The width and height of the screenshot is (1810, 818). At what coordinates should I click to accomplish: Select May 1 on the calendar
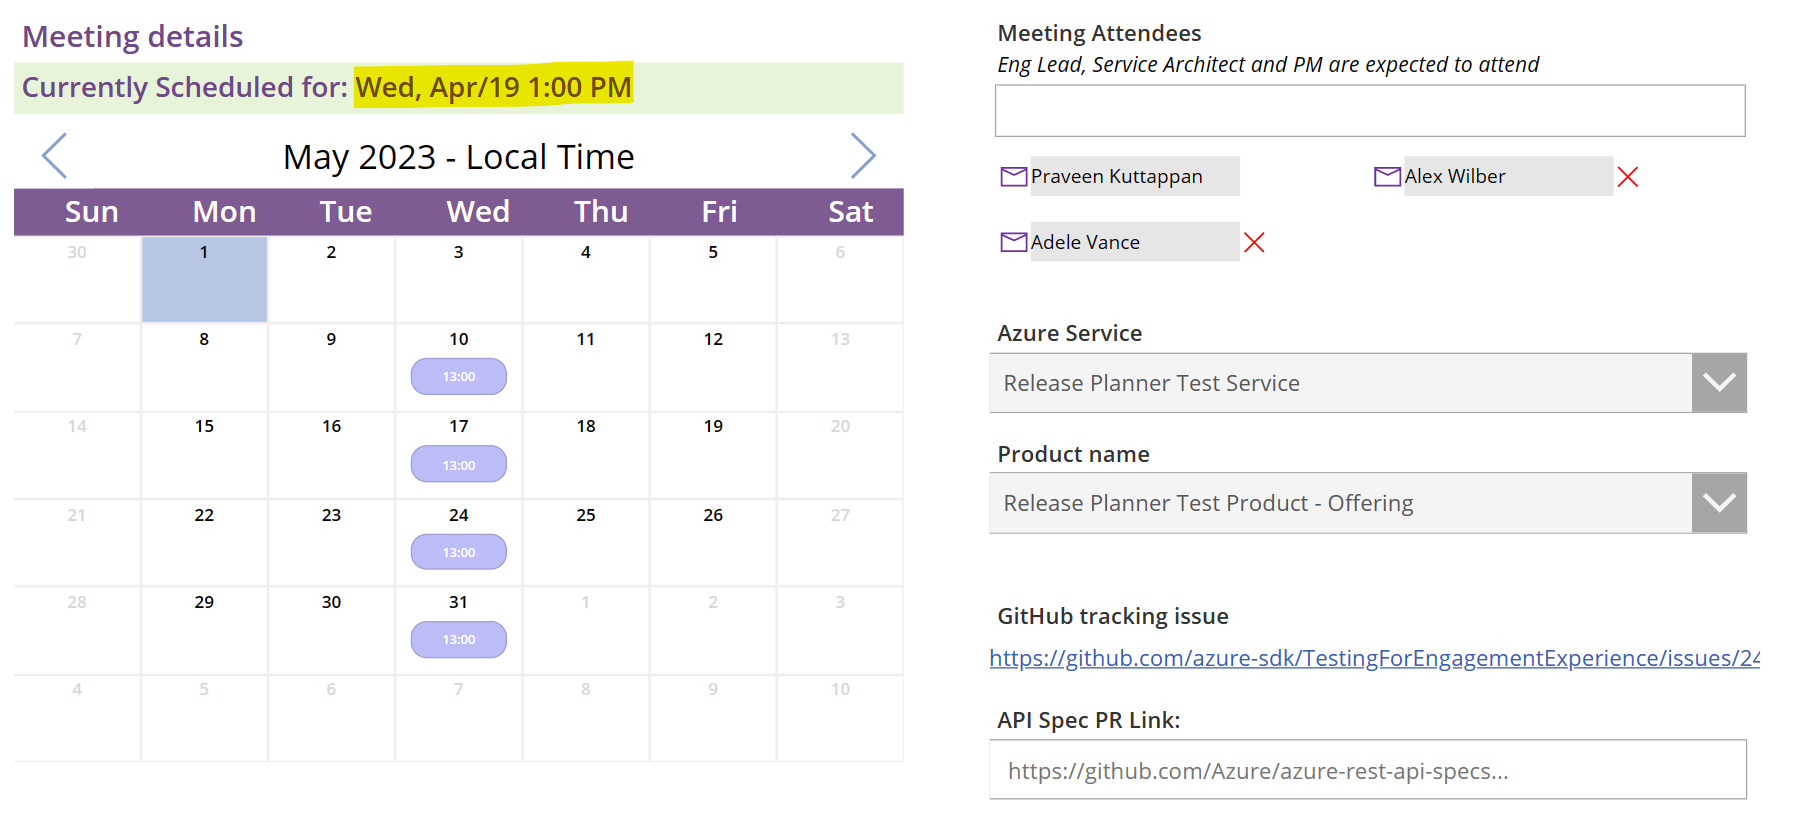tap(204, 280)
